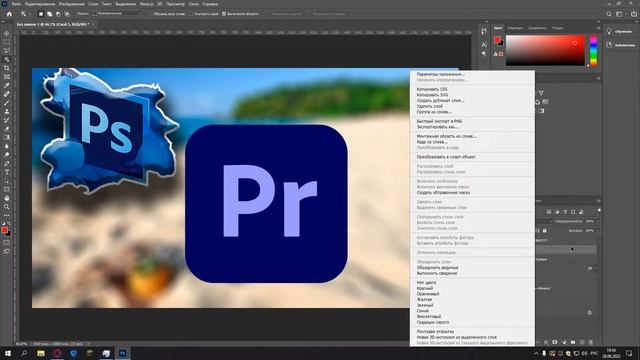Choose the Add to selection mode icon
The width and height of the screenshot is (640, 360).
click(x=49, y=14)
